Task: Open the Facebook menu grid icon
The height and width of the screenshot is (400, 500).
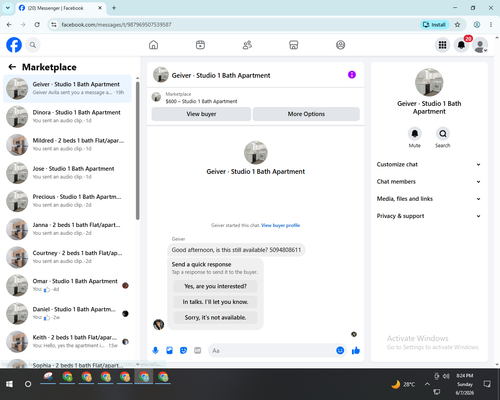Action: pyautogui.click(x=442, y=45)
